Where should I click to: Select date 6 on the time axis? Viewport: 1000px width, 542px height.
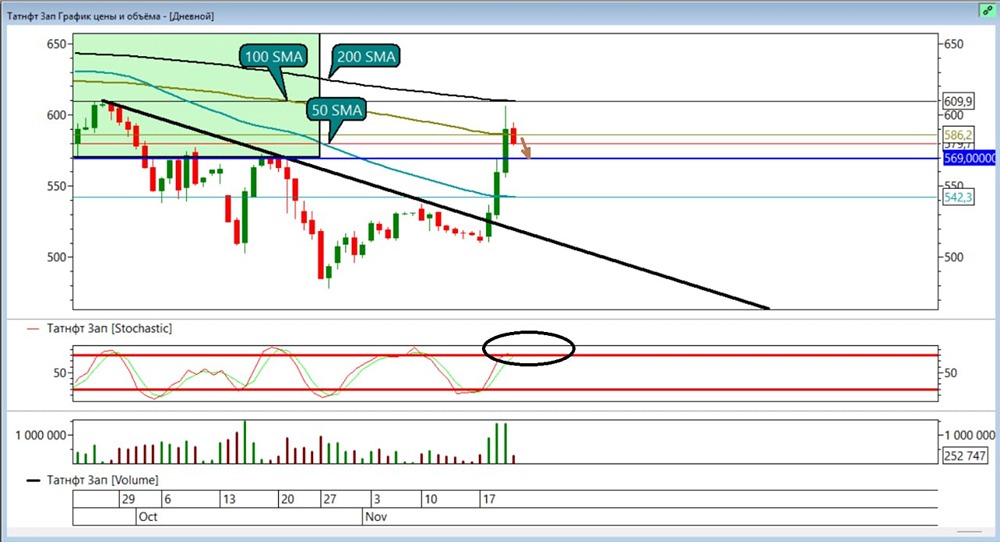167,499
